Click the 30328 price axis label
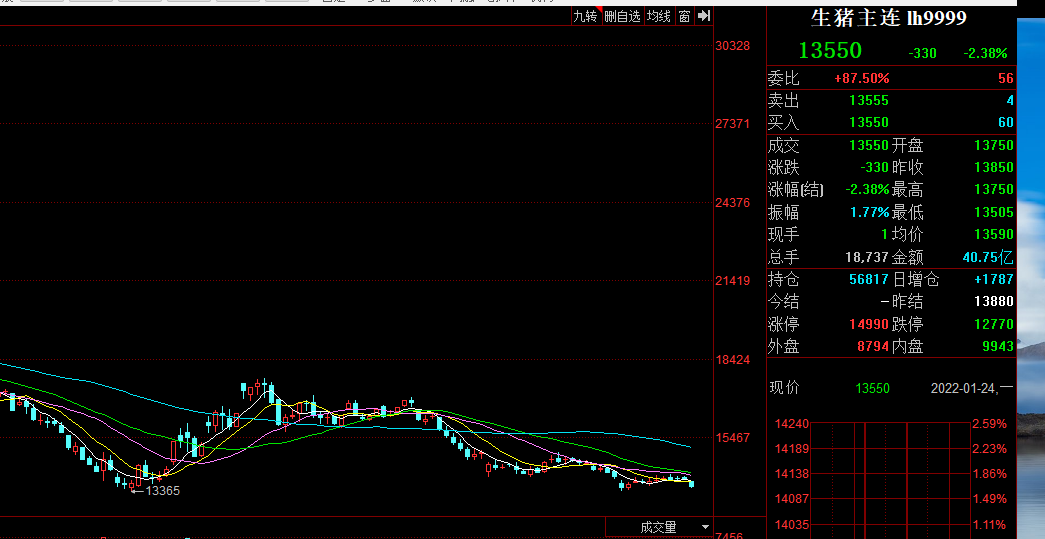The width and height of the screenshot is (1045, 539). pos(732,46)
